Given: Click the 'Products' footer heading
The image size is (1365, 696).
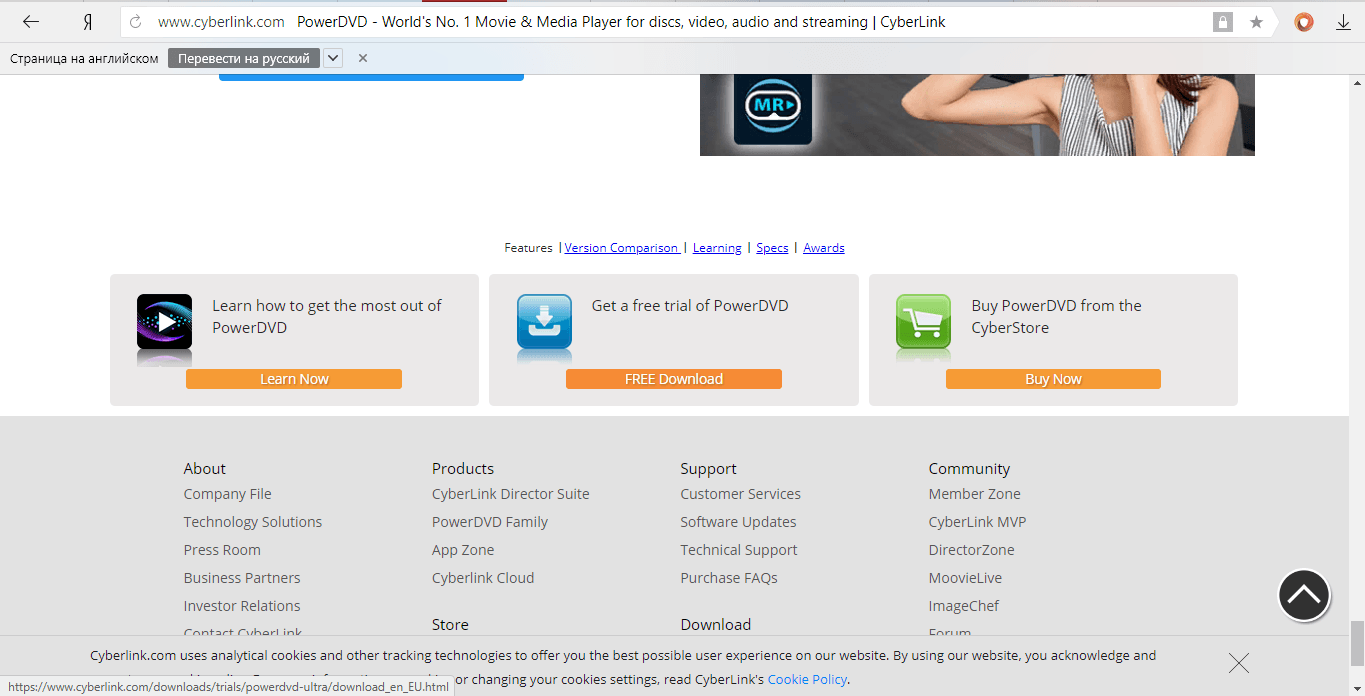Looking at the screenshot, I should point(463,468).
